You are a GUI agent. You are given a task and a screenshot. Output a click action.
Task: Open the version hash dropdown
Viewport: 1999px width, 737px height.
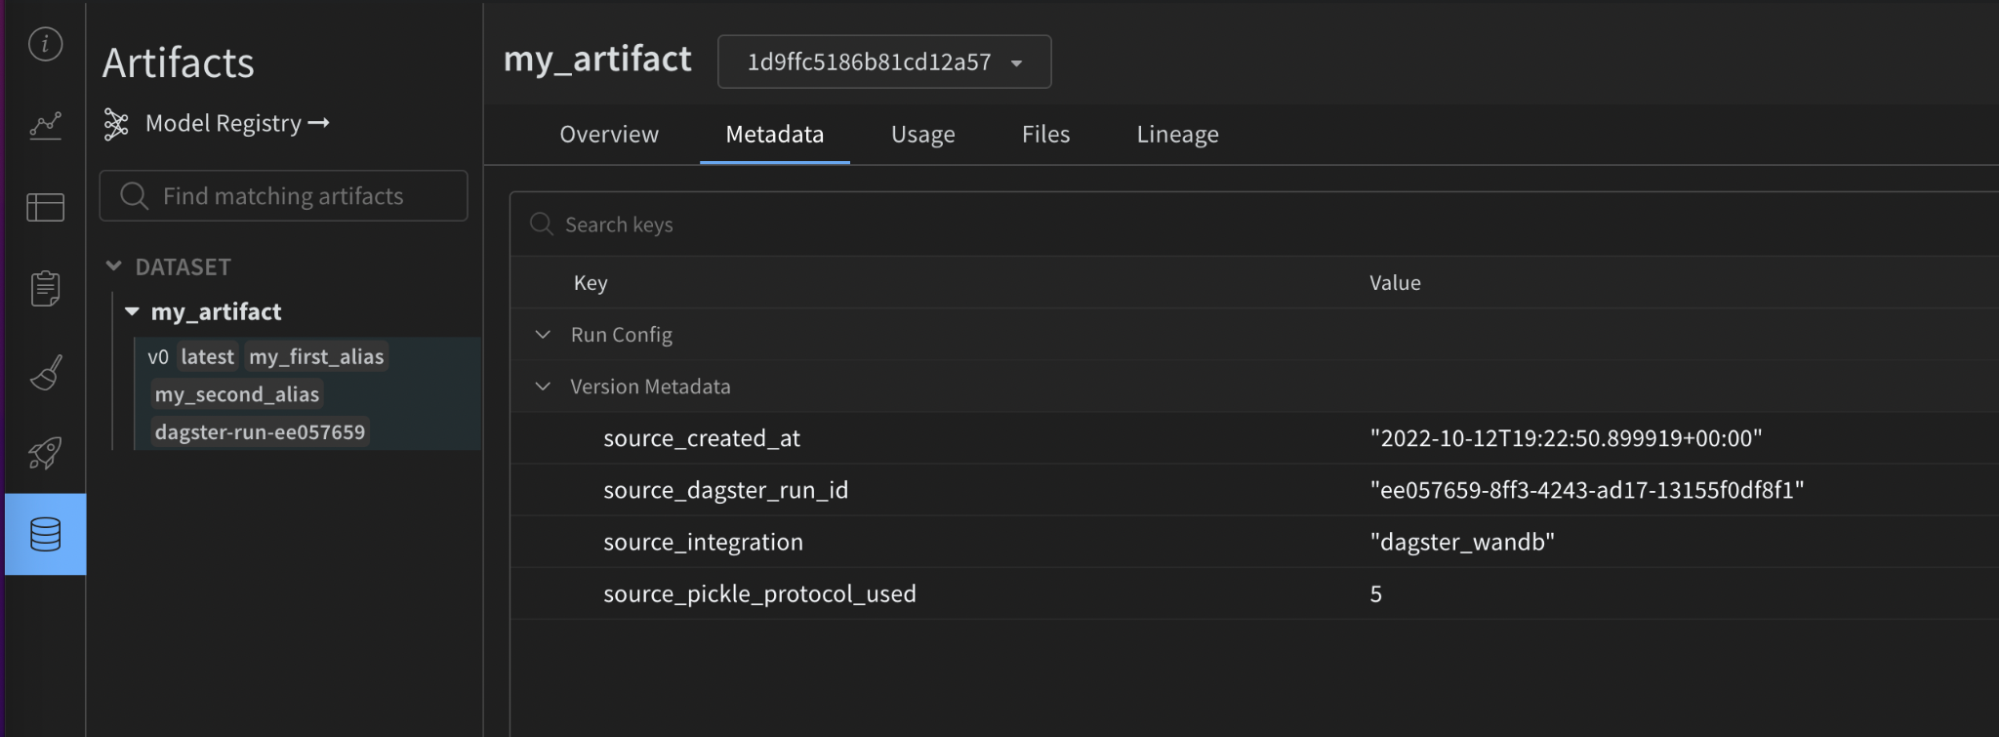884,62
